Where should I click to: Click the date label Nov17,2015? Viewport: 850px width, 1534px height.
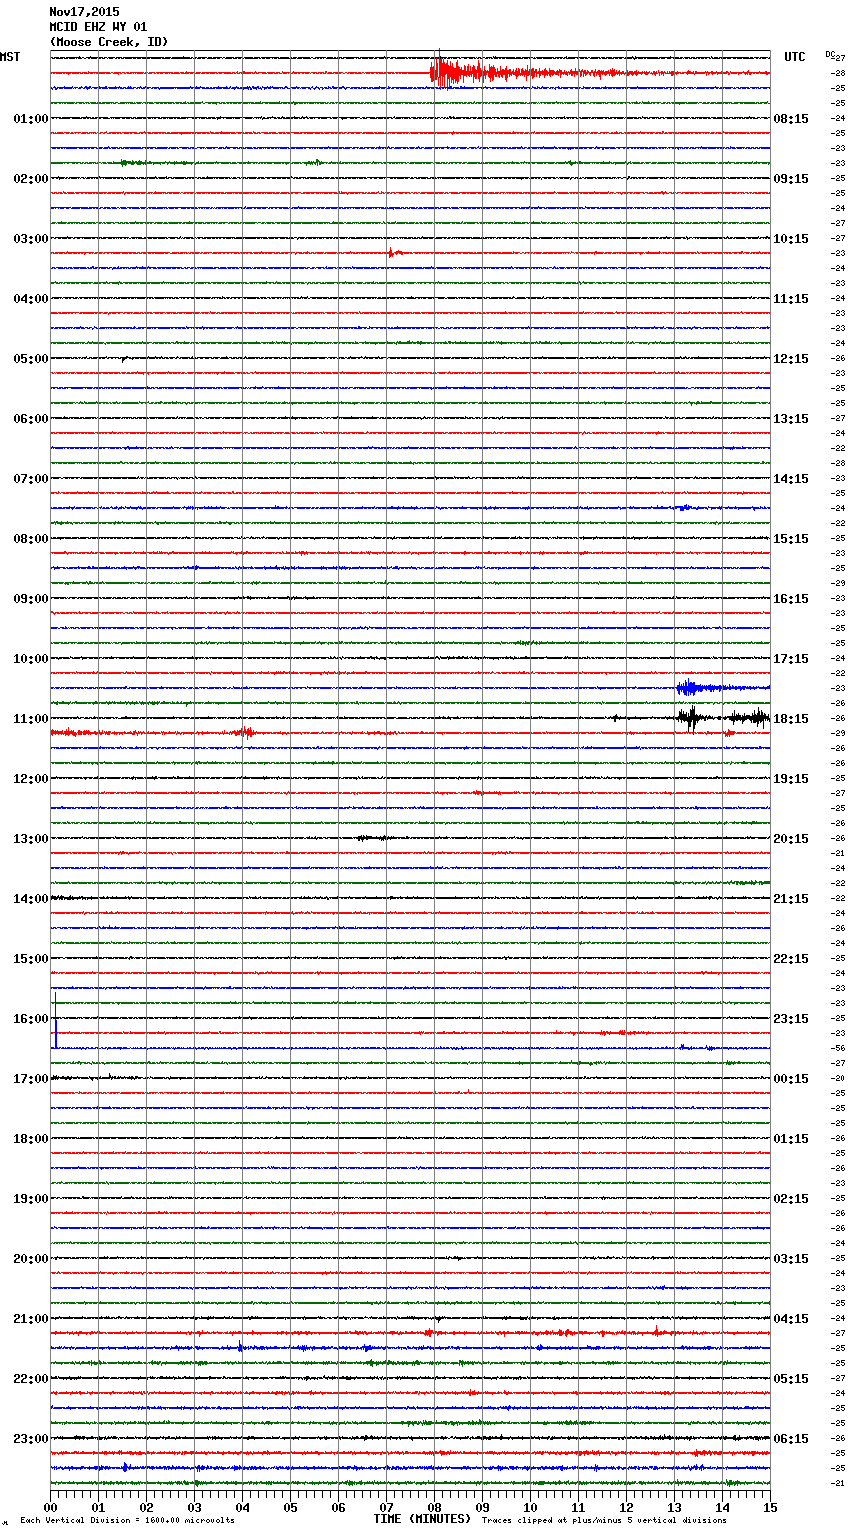click(84, 12)
